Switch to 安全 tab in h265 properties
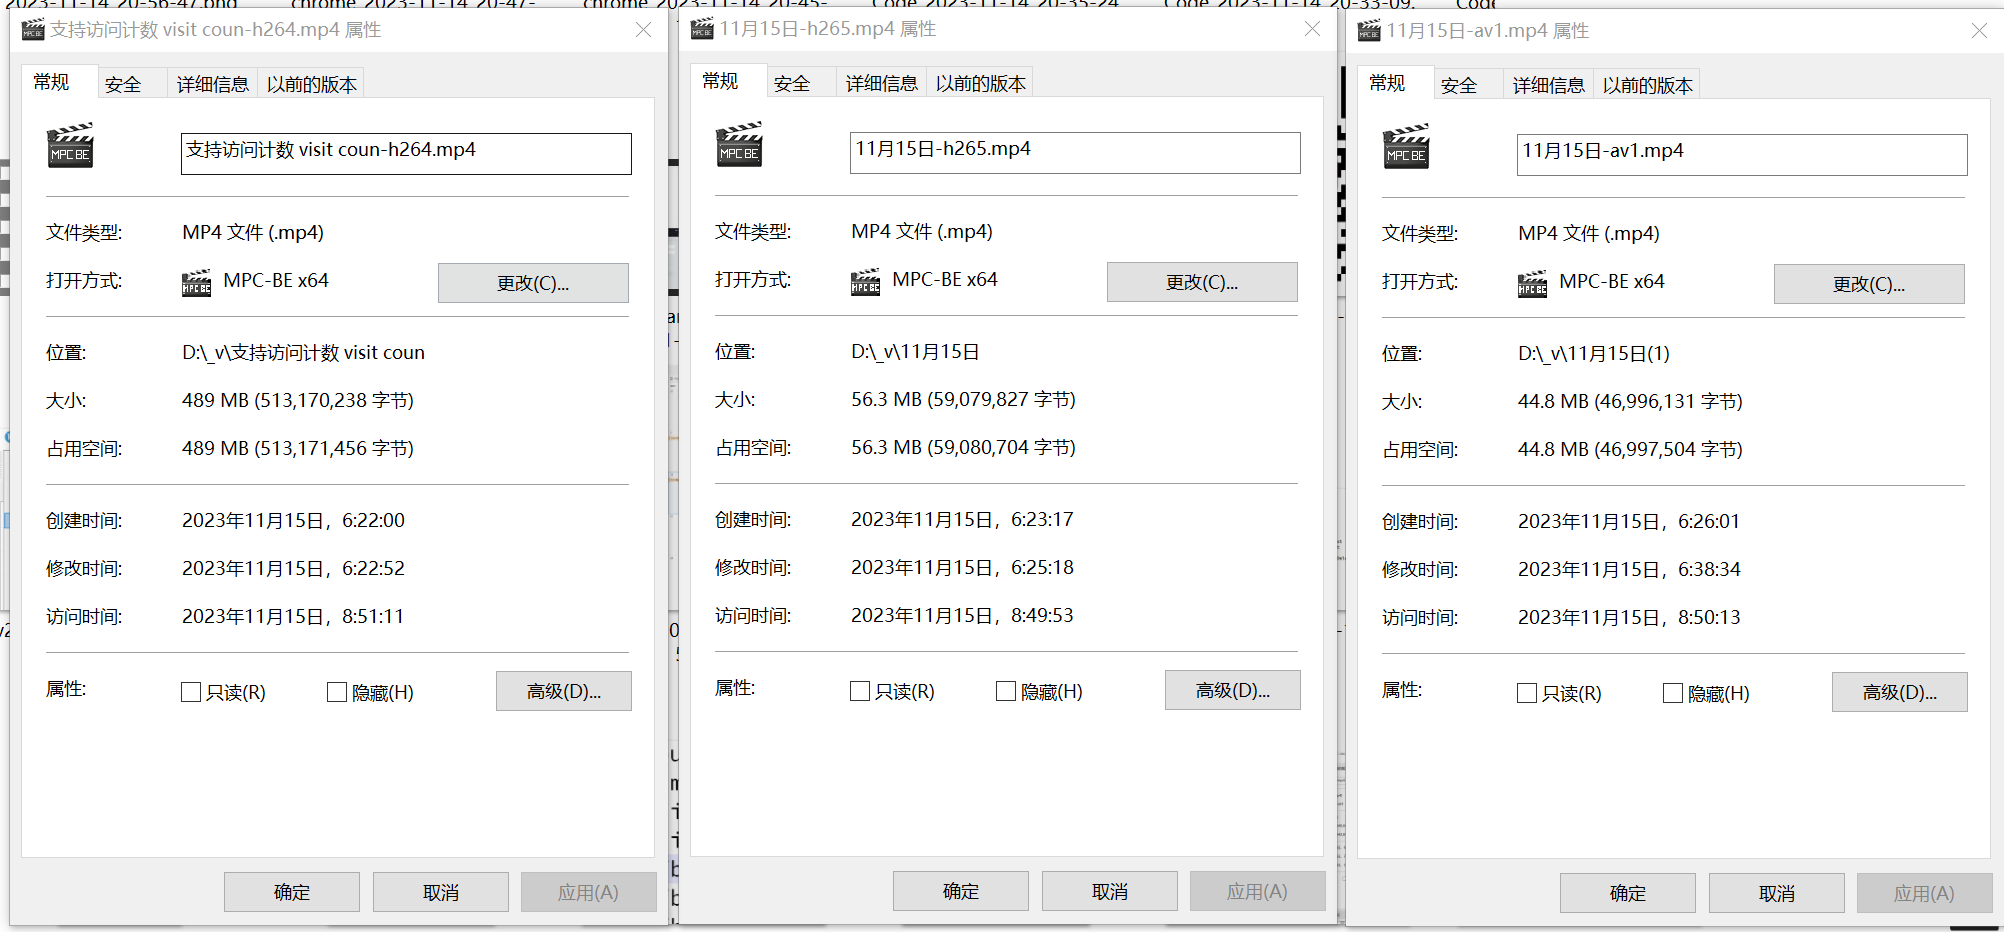Screen dimensions: 2004x932 point(792,84)
